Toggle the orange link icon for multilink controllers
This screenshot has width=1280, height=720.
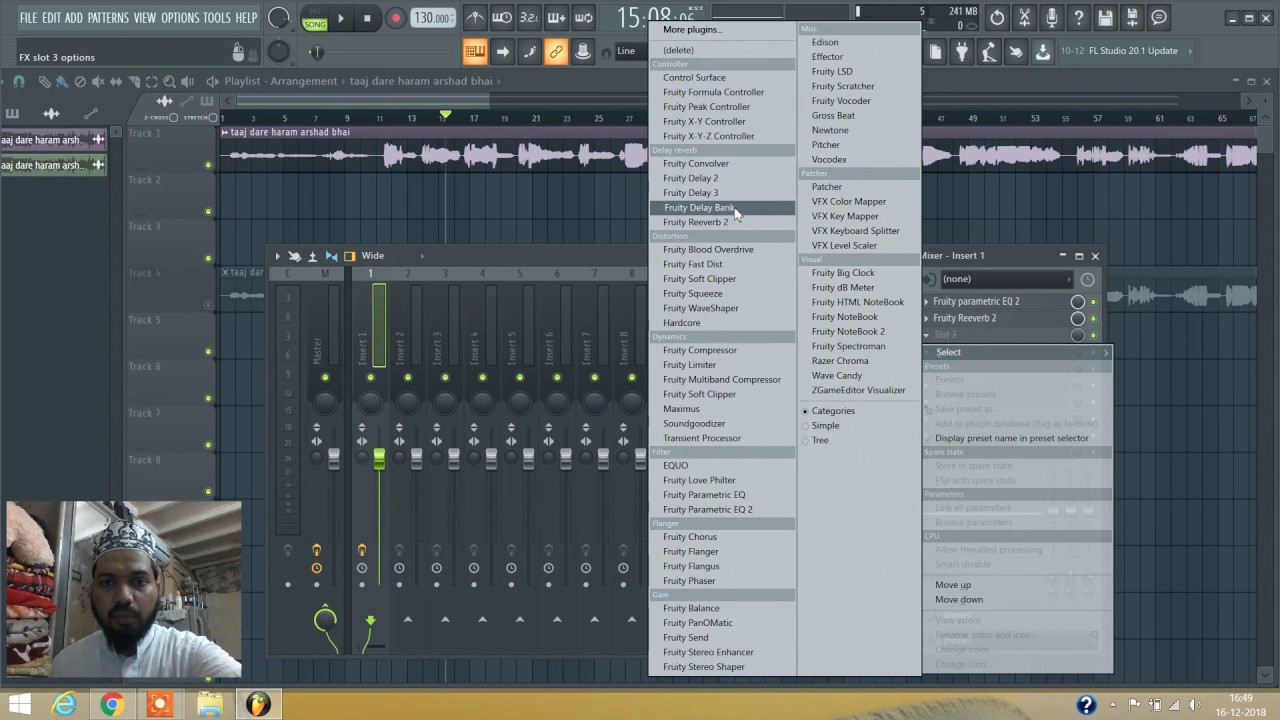(x=556, y=52)
